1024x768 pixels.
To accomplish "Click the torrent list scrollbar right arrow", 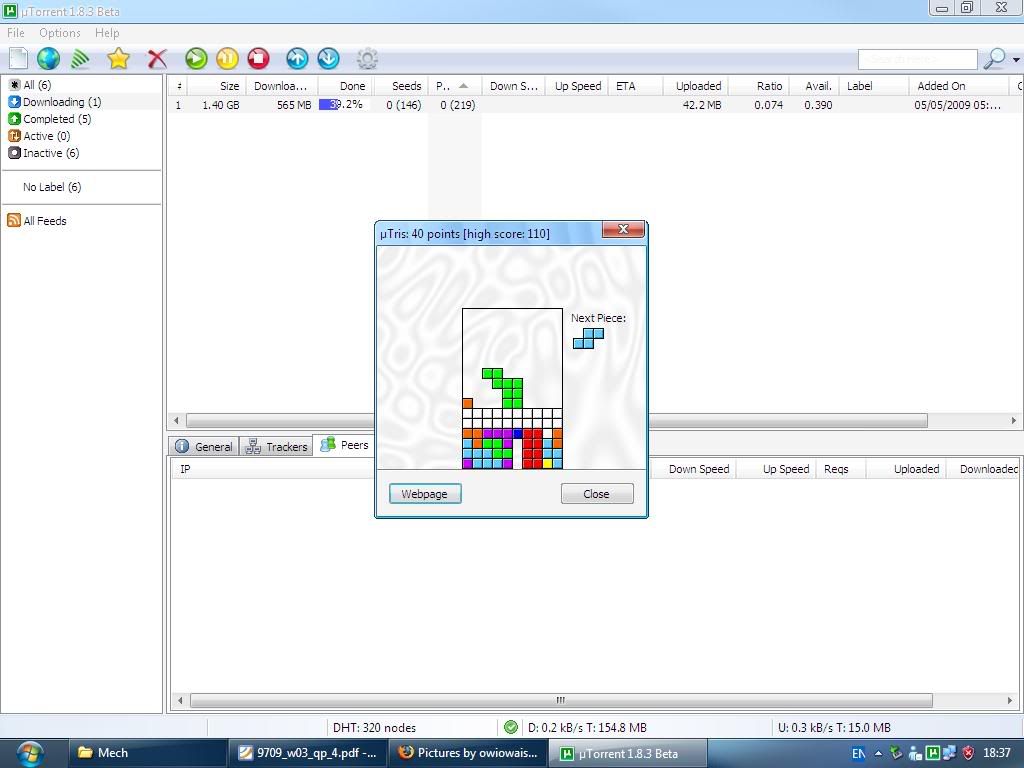I will click(1014, 421).
